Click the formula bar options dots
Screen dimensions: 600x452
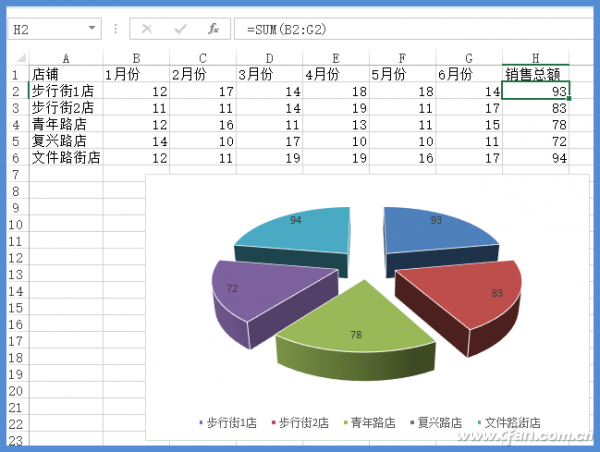[x=116, y=29]
